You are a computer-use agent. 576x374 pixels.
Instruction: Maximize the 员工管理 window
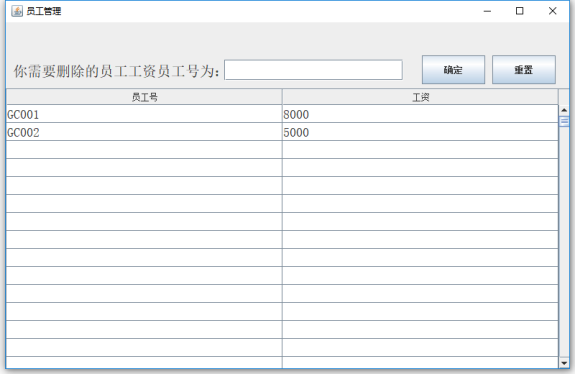519,11
